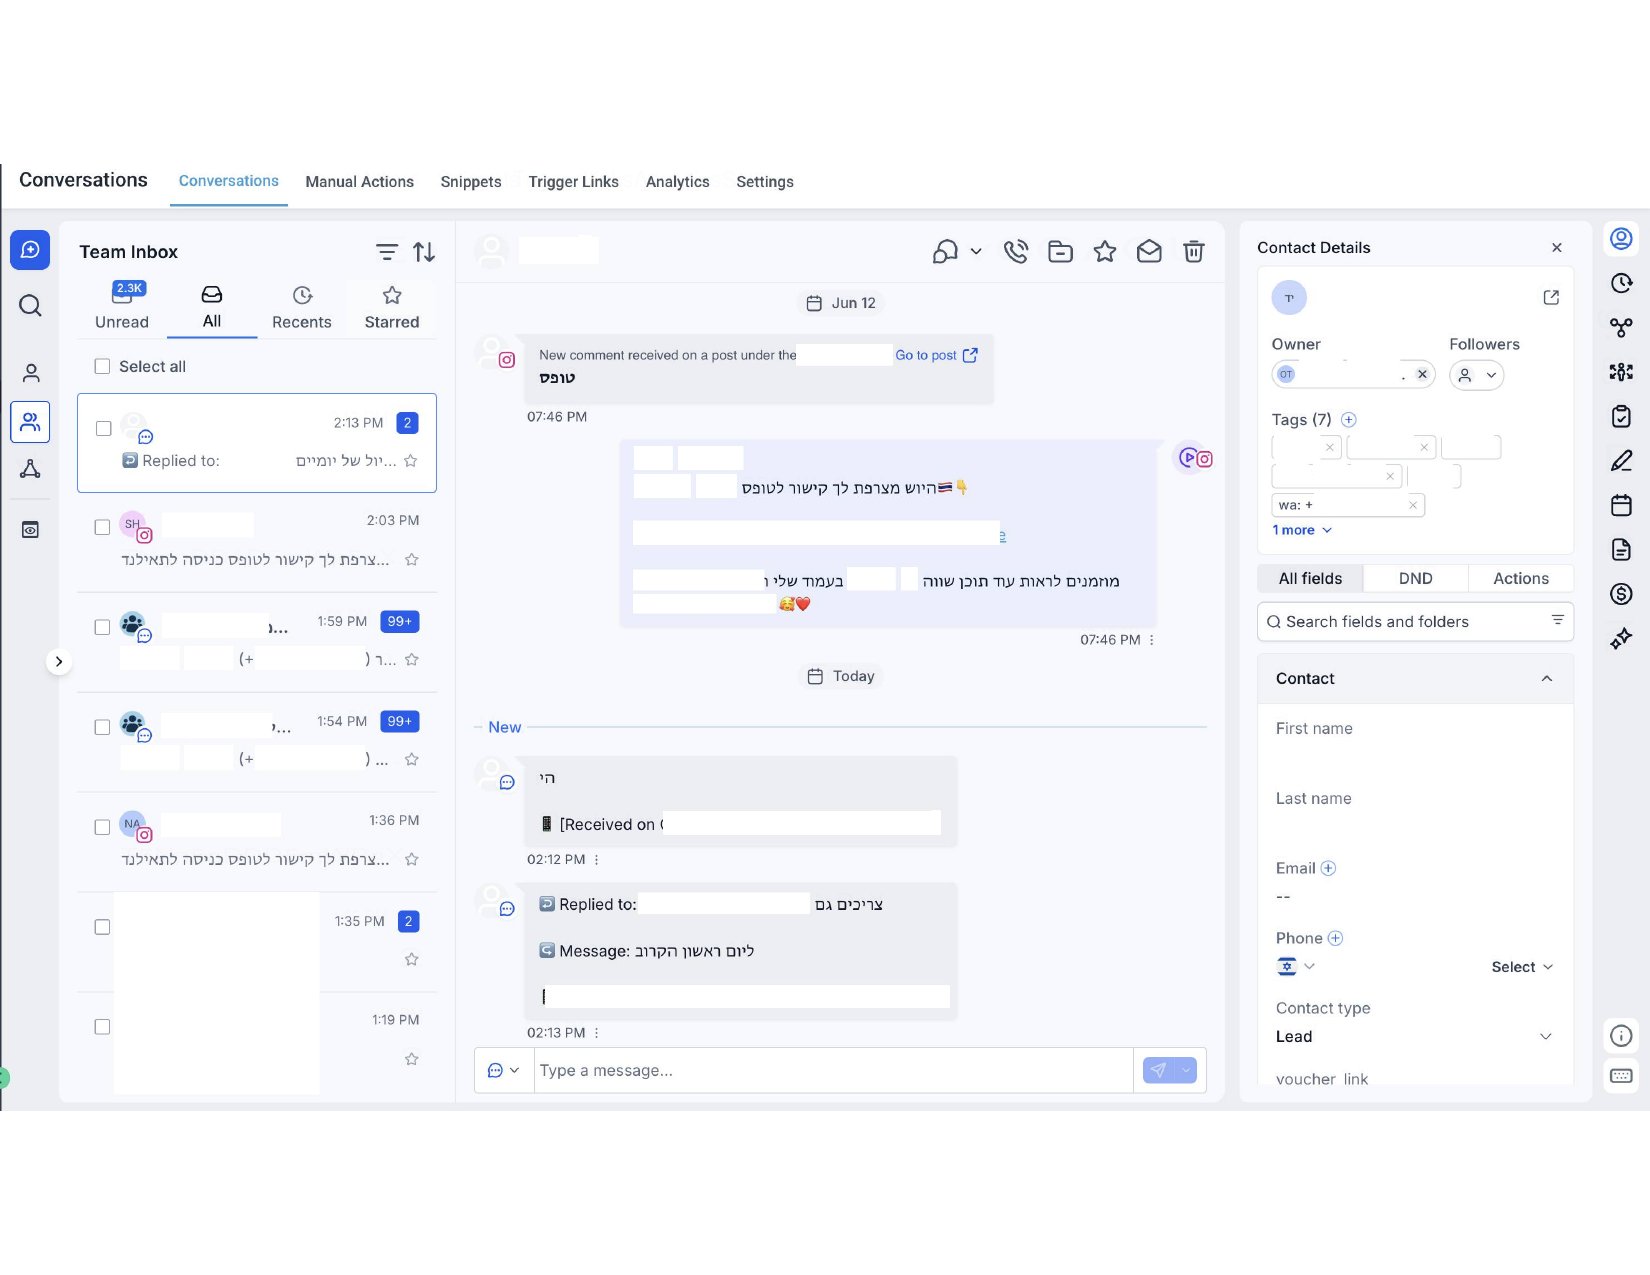Add a tag with the plus icon
Image resolution: width=1650 pixels, height=1275 pixels.
tap(1349, 419)
